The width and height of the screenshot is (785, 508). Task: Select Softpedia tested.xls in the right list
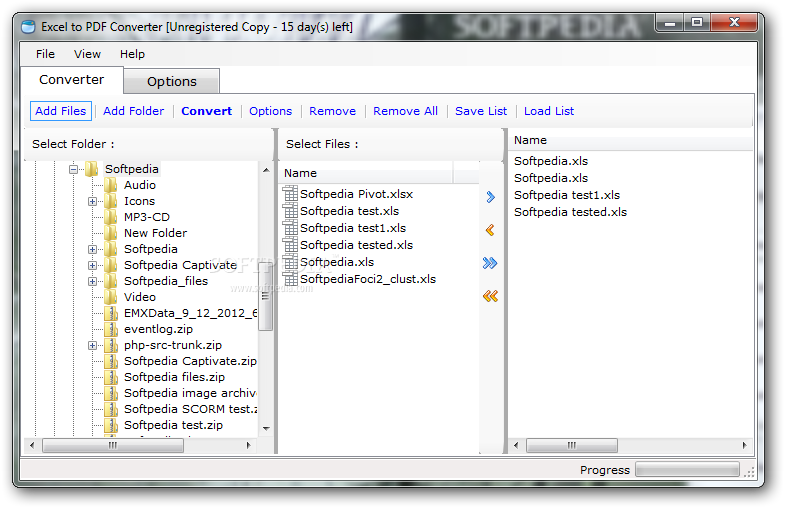pyautogui.click(x=570, y=212)
